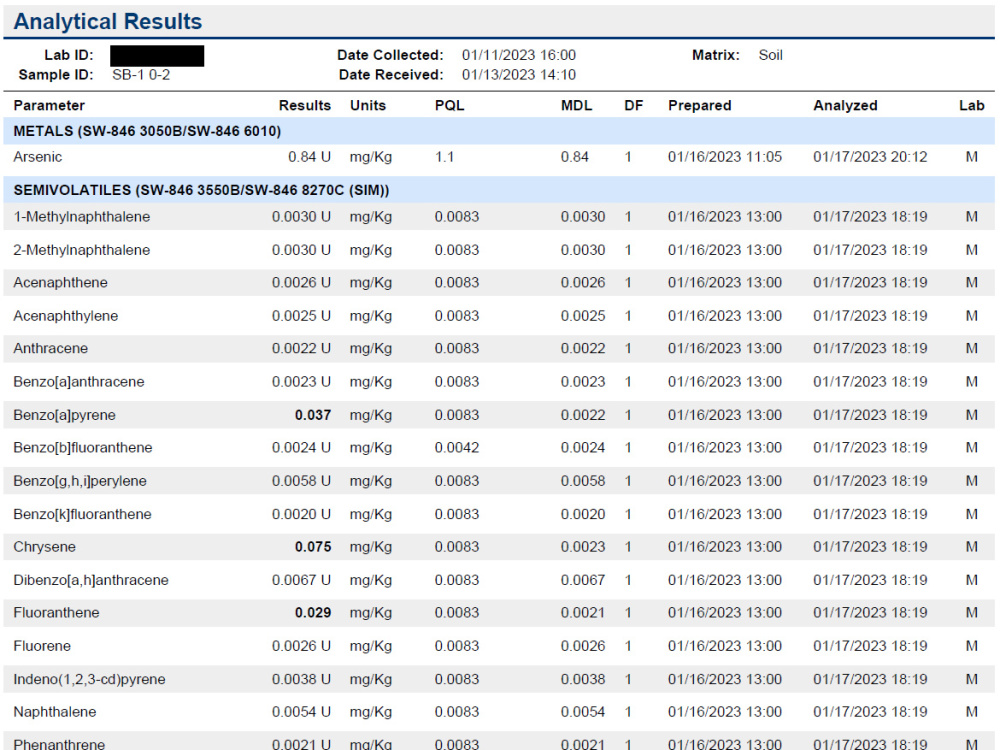Click the bold Fluoranthene result 0.029

click(313, 613)
